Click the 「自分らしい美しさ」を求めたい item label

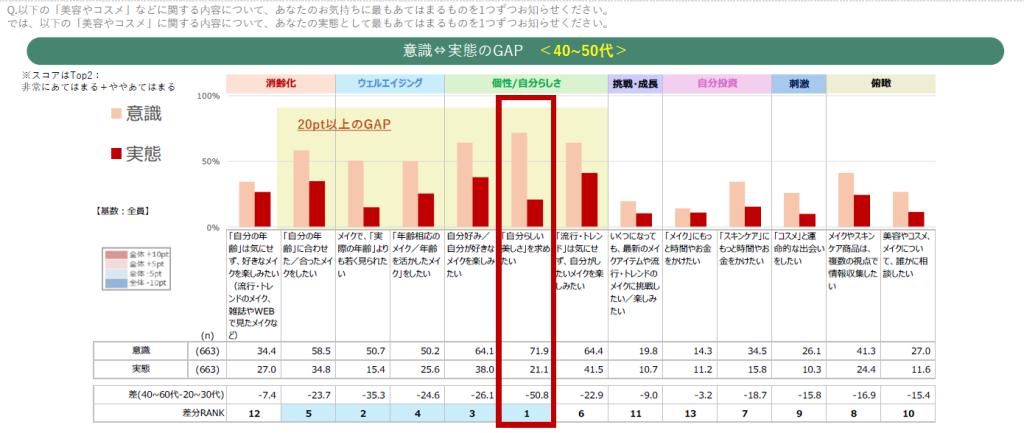click(x=524, y=250)
